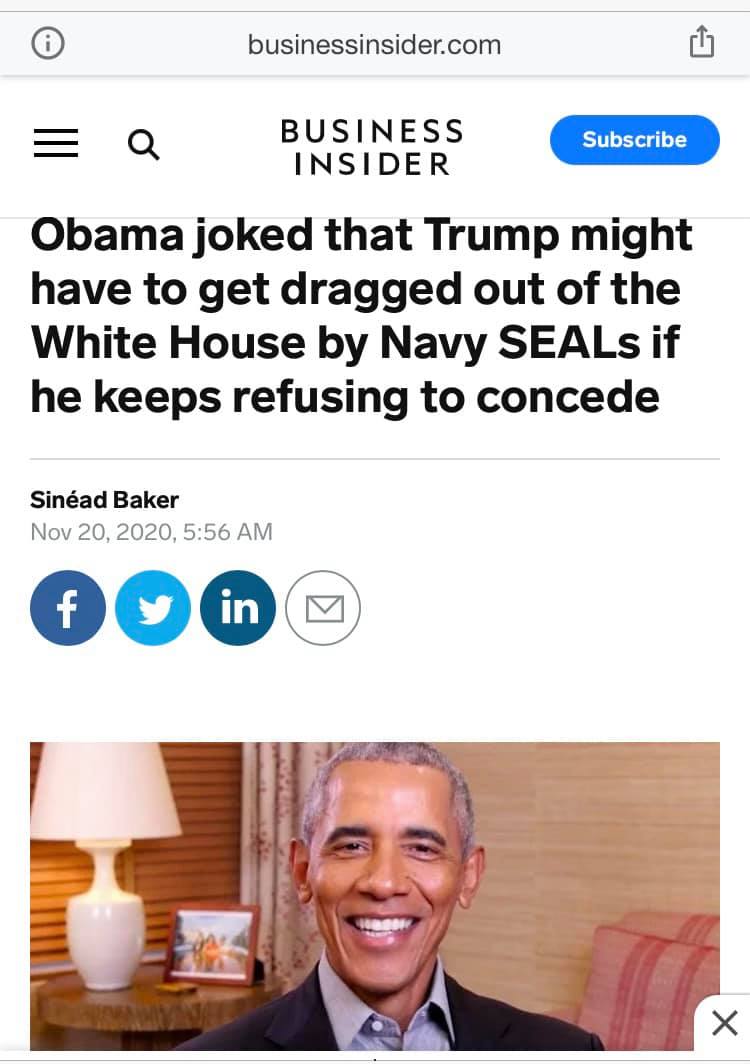Go to the Business Insider logo homepage
This screenshot has height=1064, width=750.
(x=372, y=147)
